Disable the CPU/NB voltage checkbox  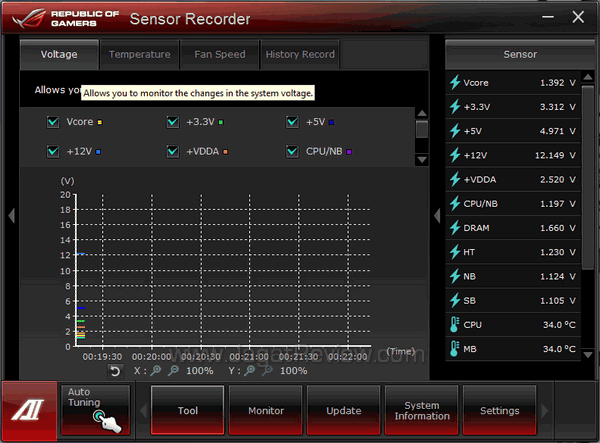(x=292, y=152)
